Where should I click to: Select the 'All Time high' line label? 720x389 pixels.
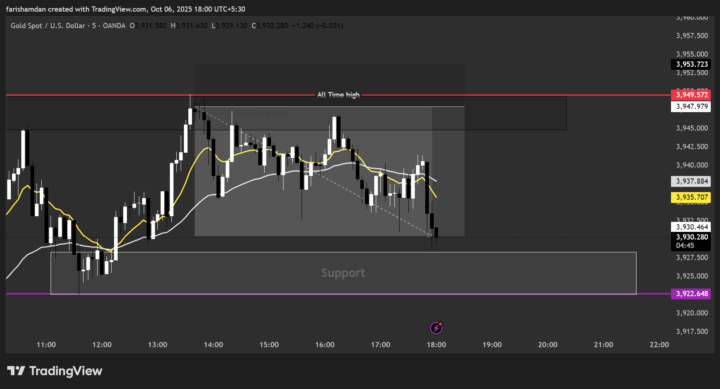coord(338,95)
